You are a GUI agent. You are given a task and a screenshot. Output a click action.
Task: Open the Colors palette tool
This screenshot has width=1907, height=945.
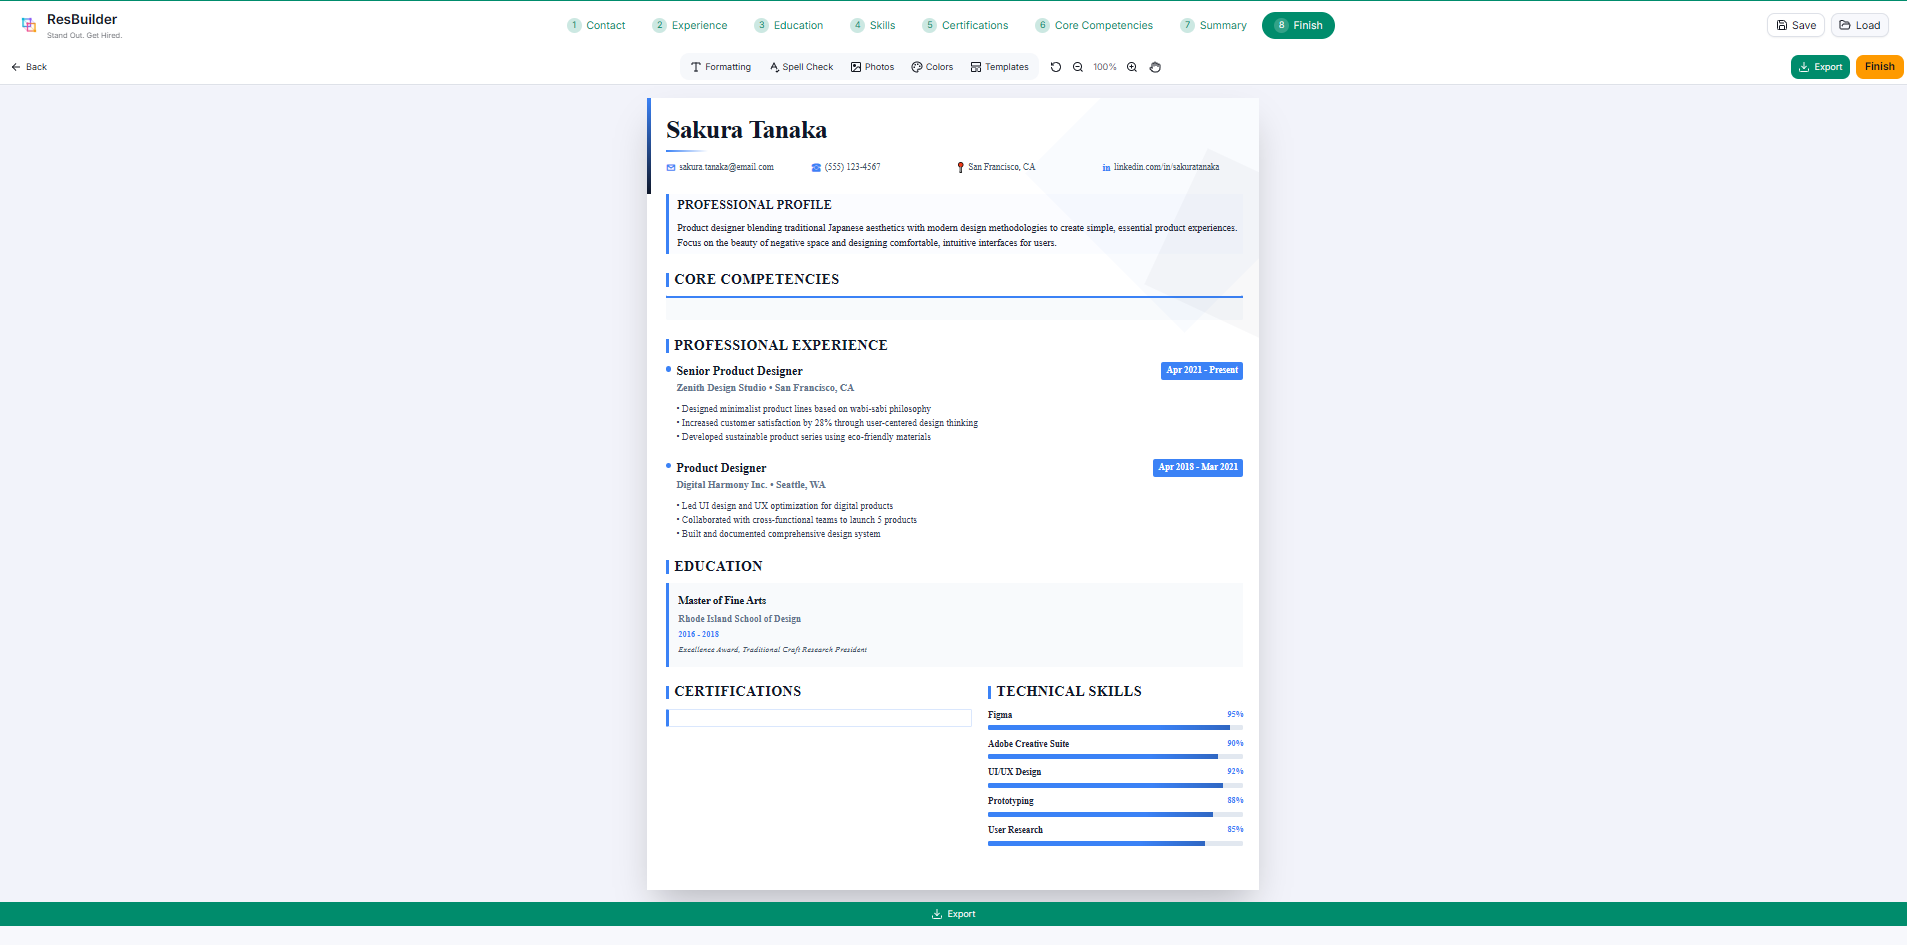[x=932, y=67]
